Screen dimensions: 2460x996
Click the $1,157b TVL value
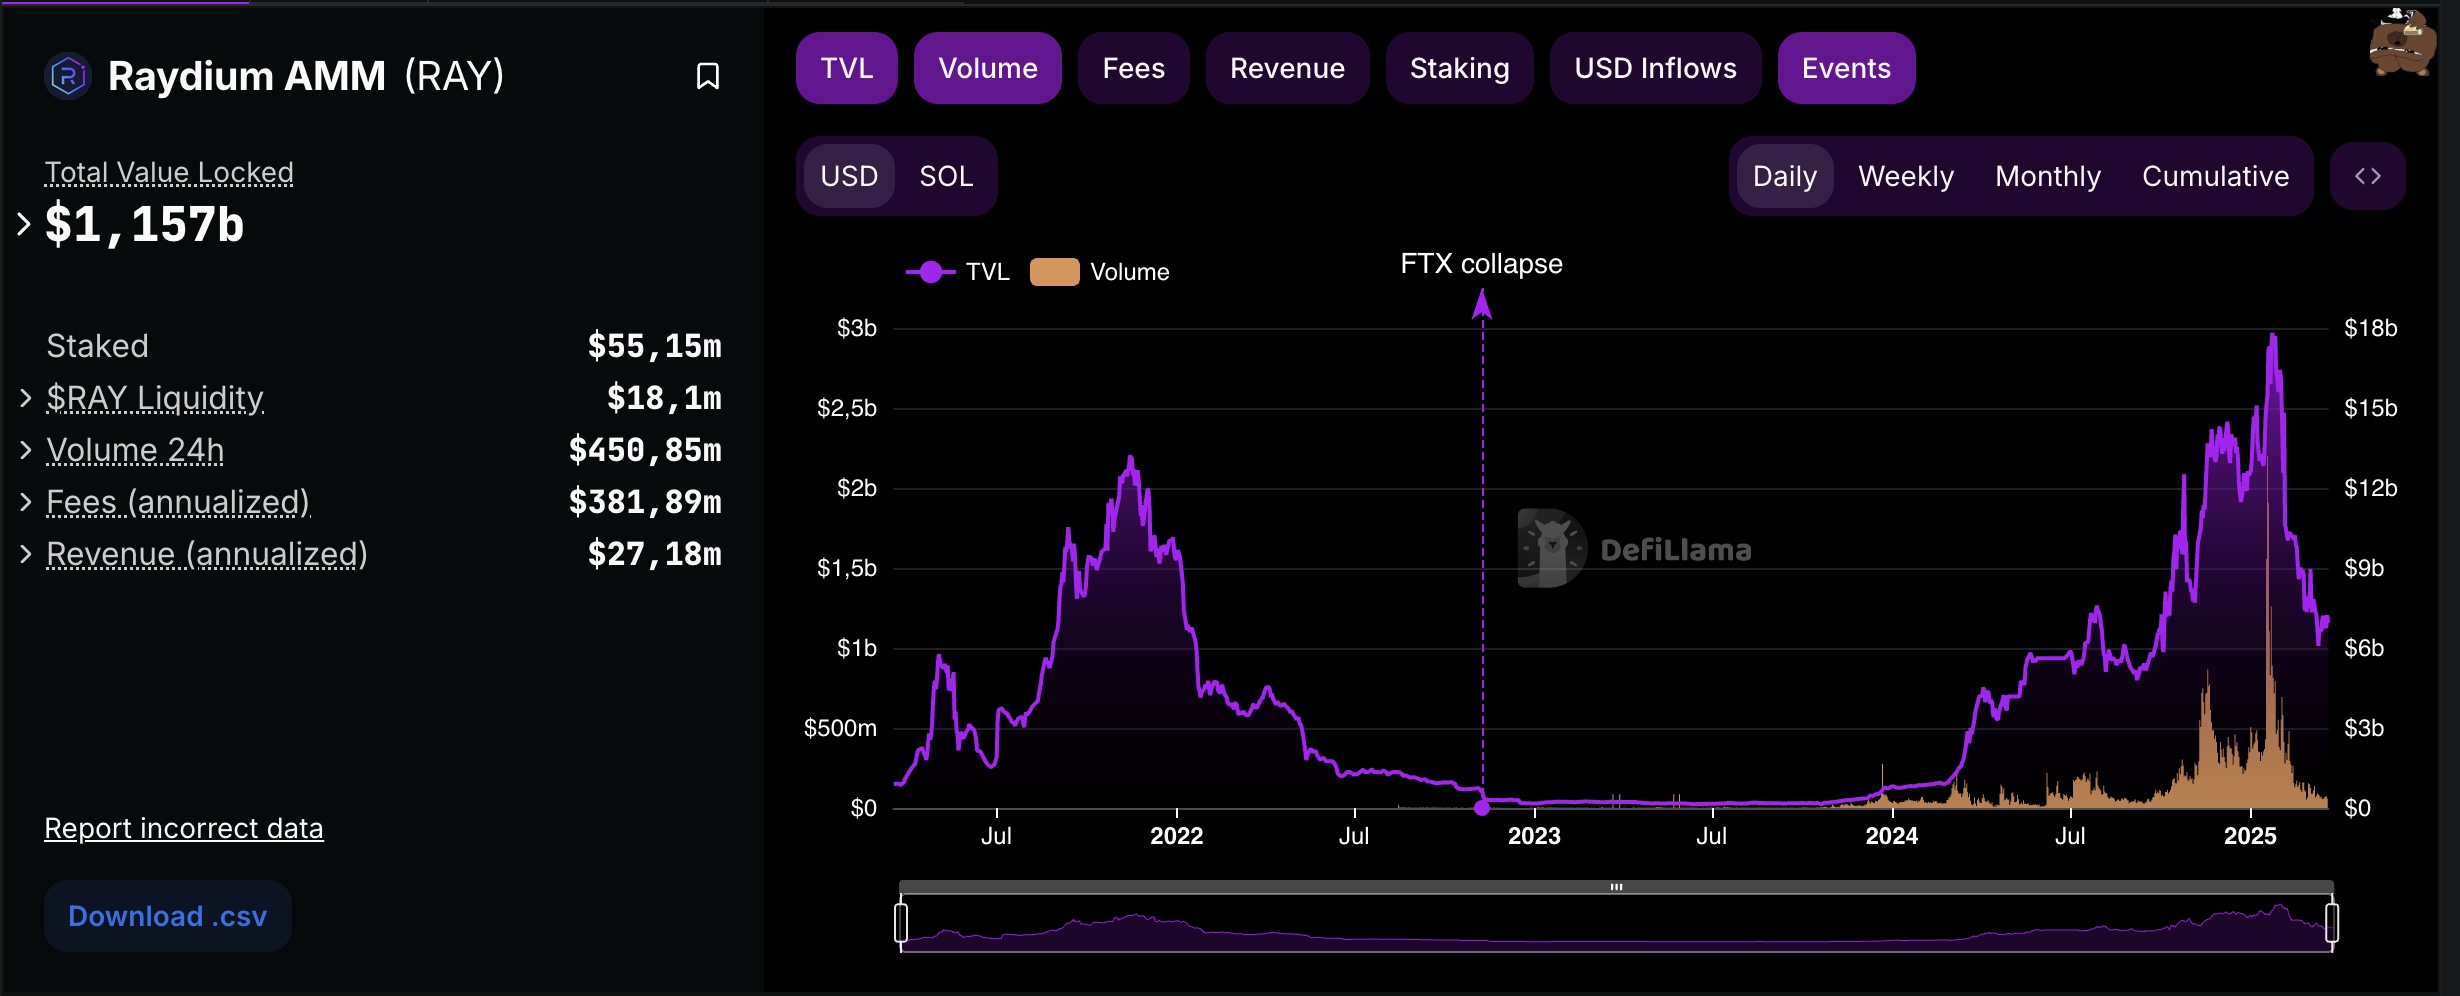click(x=144, y=224)
